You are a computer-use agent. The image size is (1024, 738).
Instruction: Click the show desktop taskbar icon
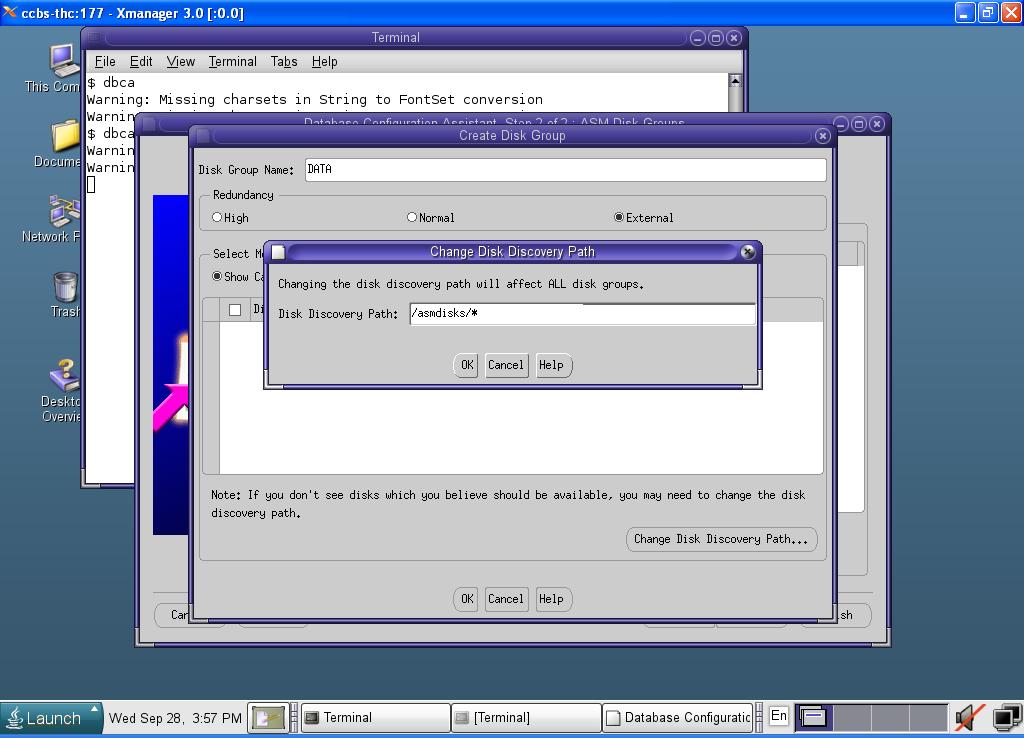tap(269, 717)
